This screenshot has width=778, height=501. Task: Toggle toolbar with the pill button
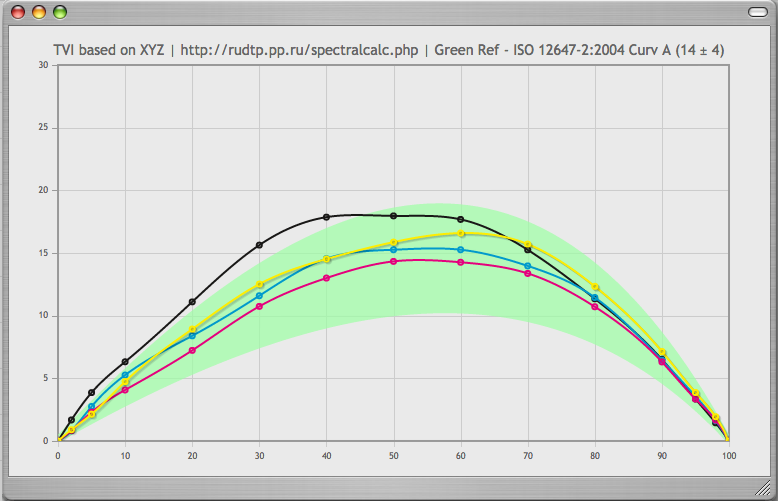pyautogui.click(x=758, y=12)
